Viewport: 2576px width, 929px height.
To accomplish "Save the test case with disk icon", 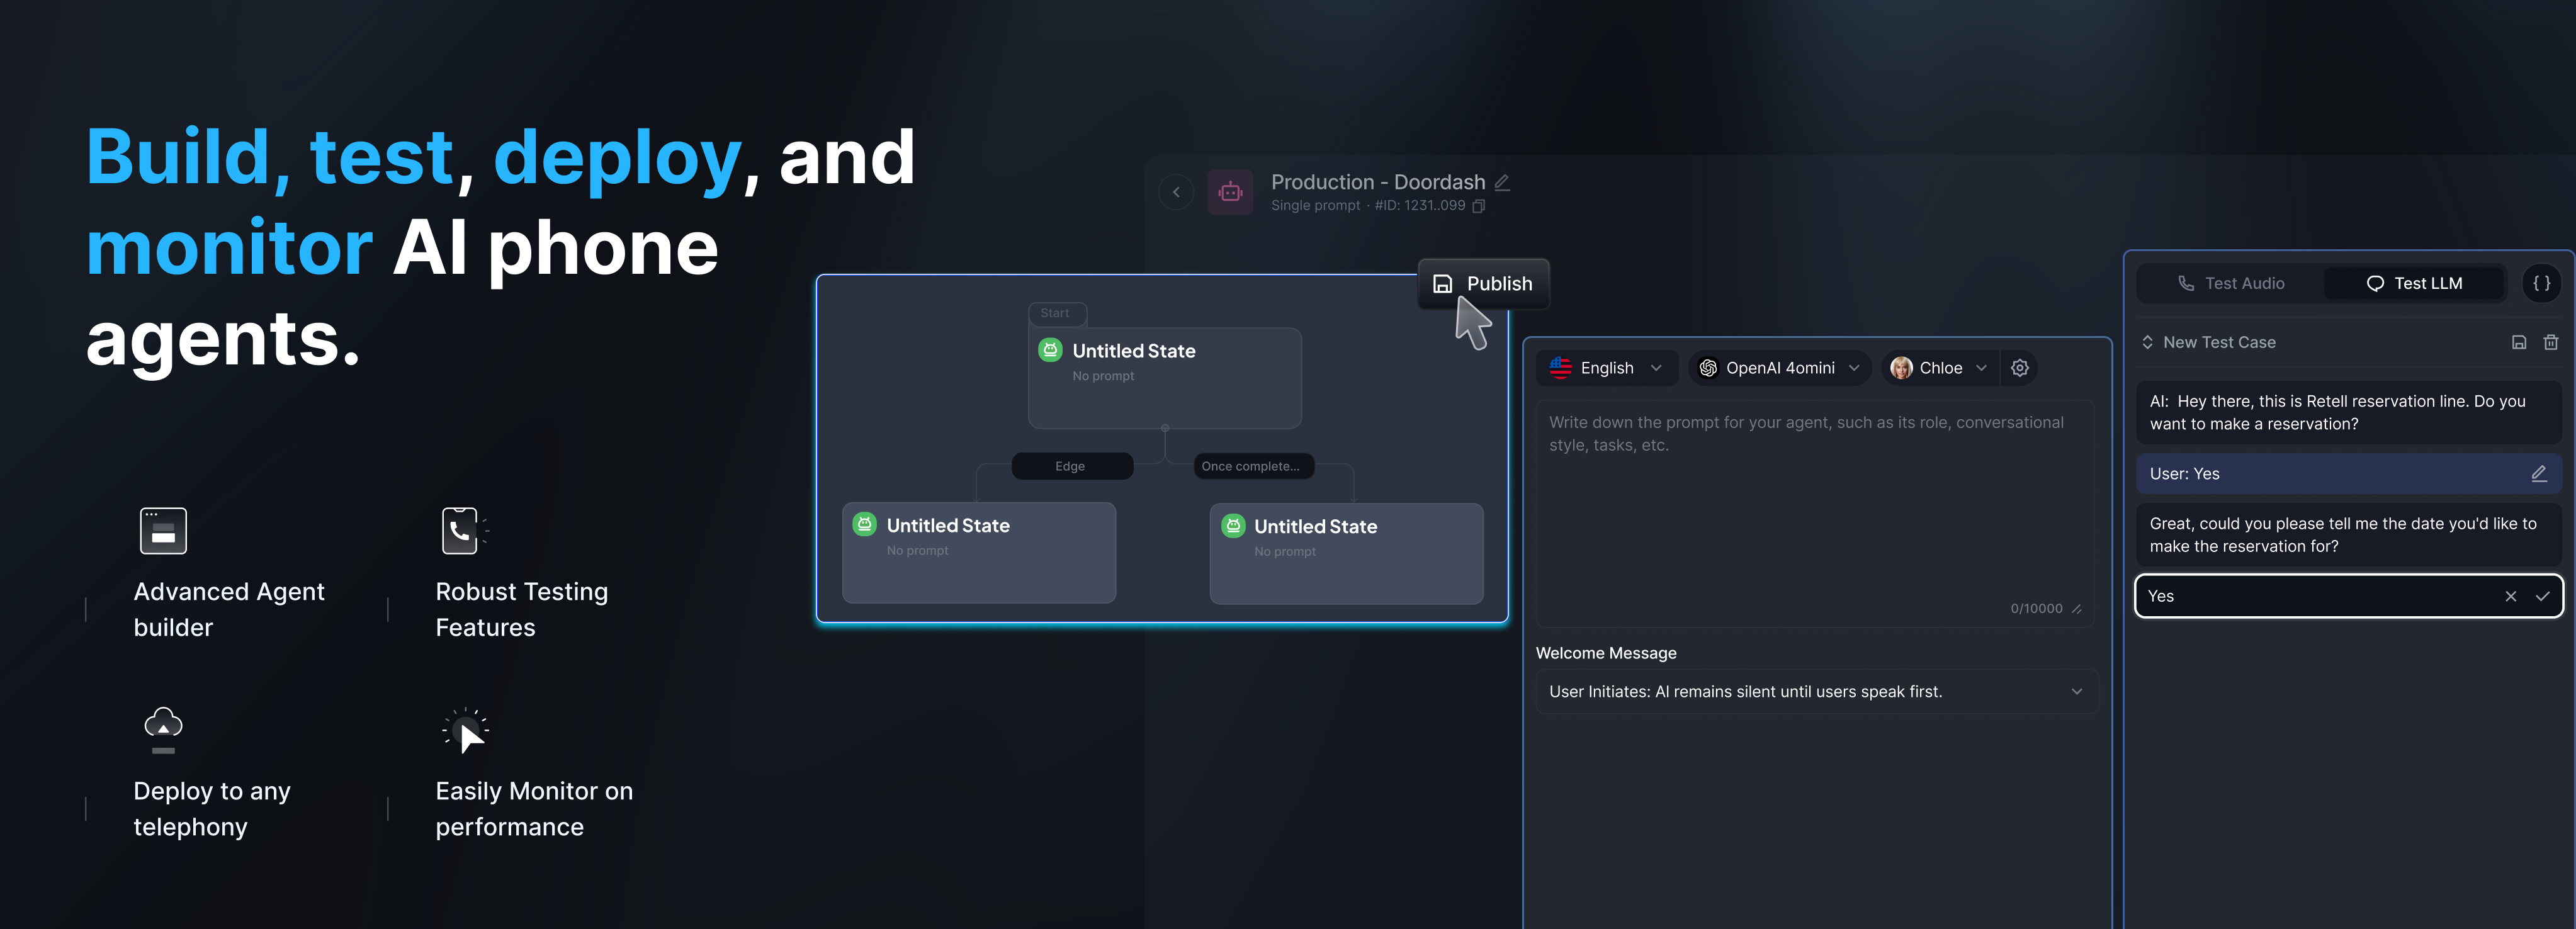I will 2519,342.
